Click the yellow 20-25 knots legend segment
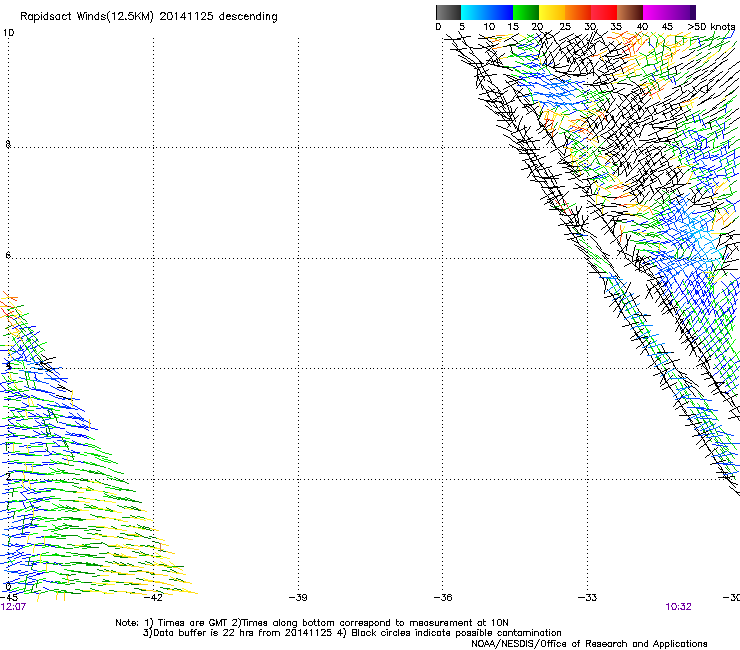 [x=552, y=12]
